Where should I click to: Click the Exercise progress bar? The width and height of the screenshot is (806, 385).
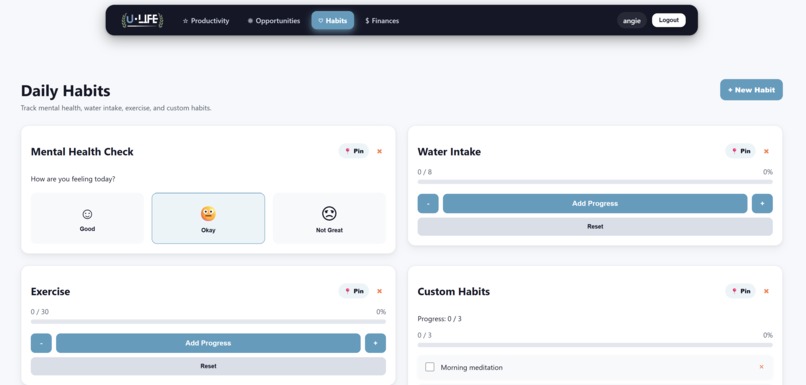(208, 322)
